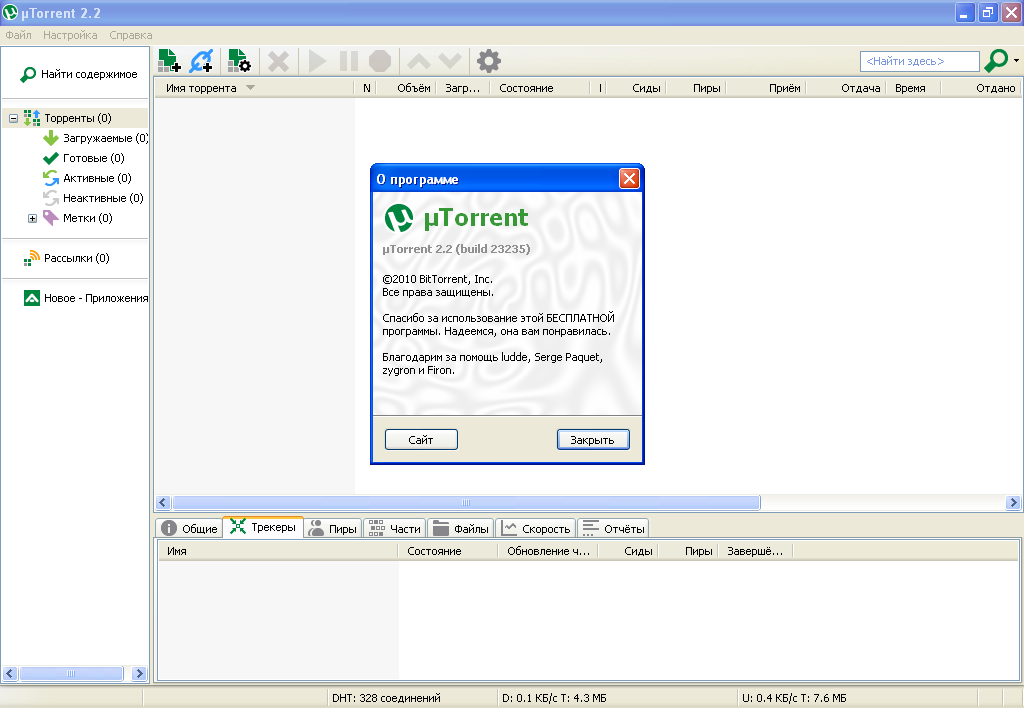Click the Add Torrent from URL icon
Image resolution: width=1030 pixels, height=708 pixels.
[201, 61]
